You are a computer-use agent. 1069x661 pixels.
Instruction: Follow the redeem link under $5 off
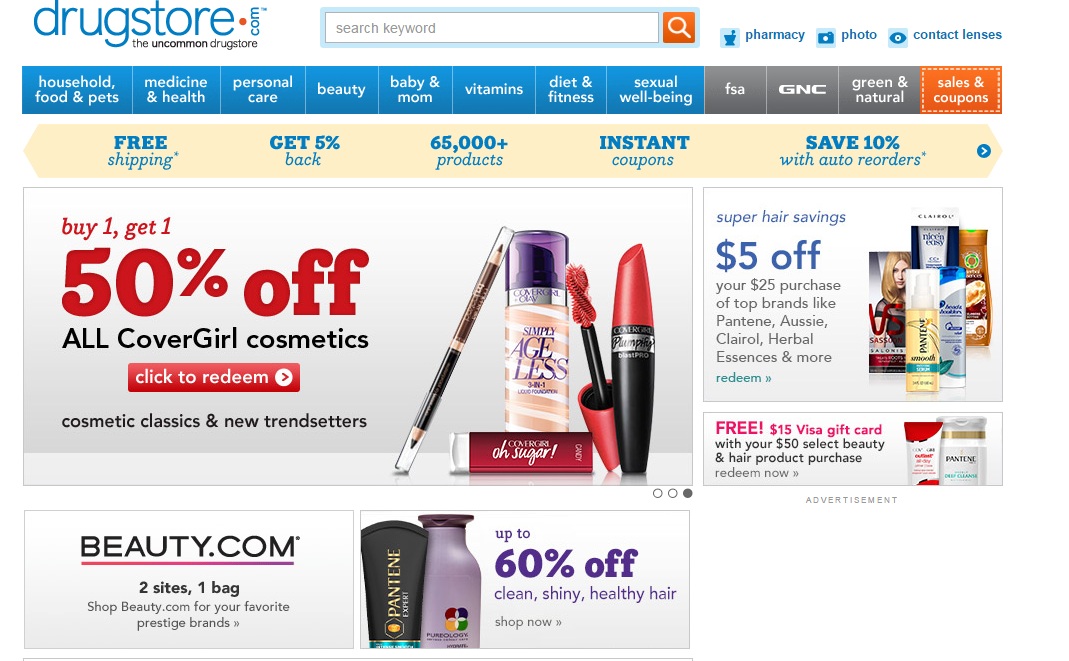point(743,378)
